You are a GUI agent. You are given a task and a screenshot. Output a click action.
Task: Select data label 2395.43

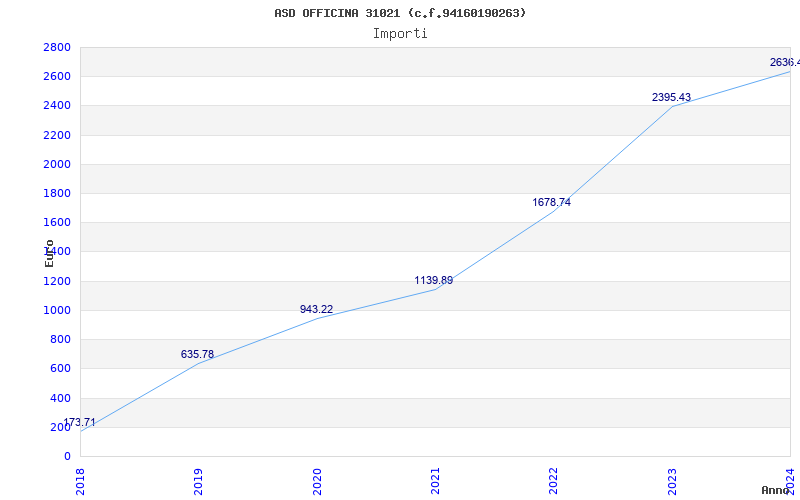point(671,97)
